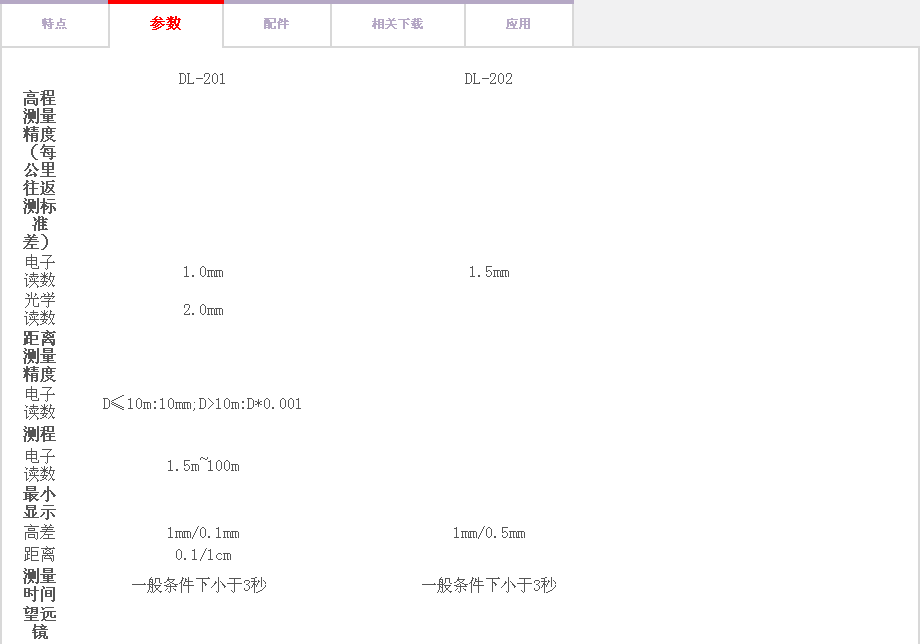Click the DL-201 column header
The width and height of the screenshot is (920, 644).
(x=202, y=79)
